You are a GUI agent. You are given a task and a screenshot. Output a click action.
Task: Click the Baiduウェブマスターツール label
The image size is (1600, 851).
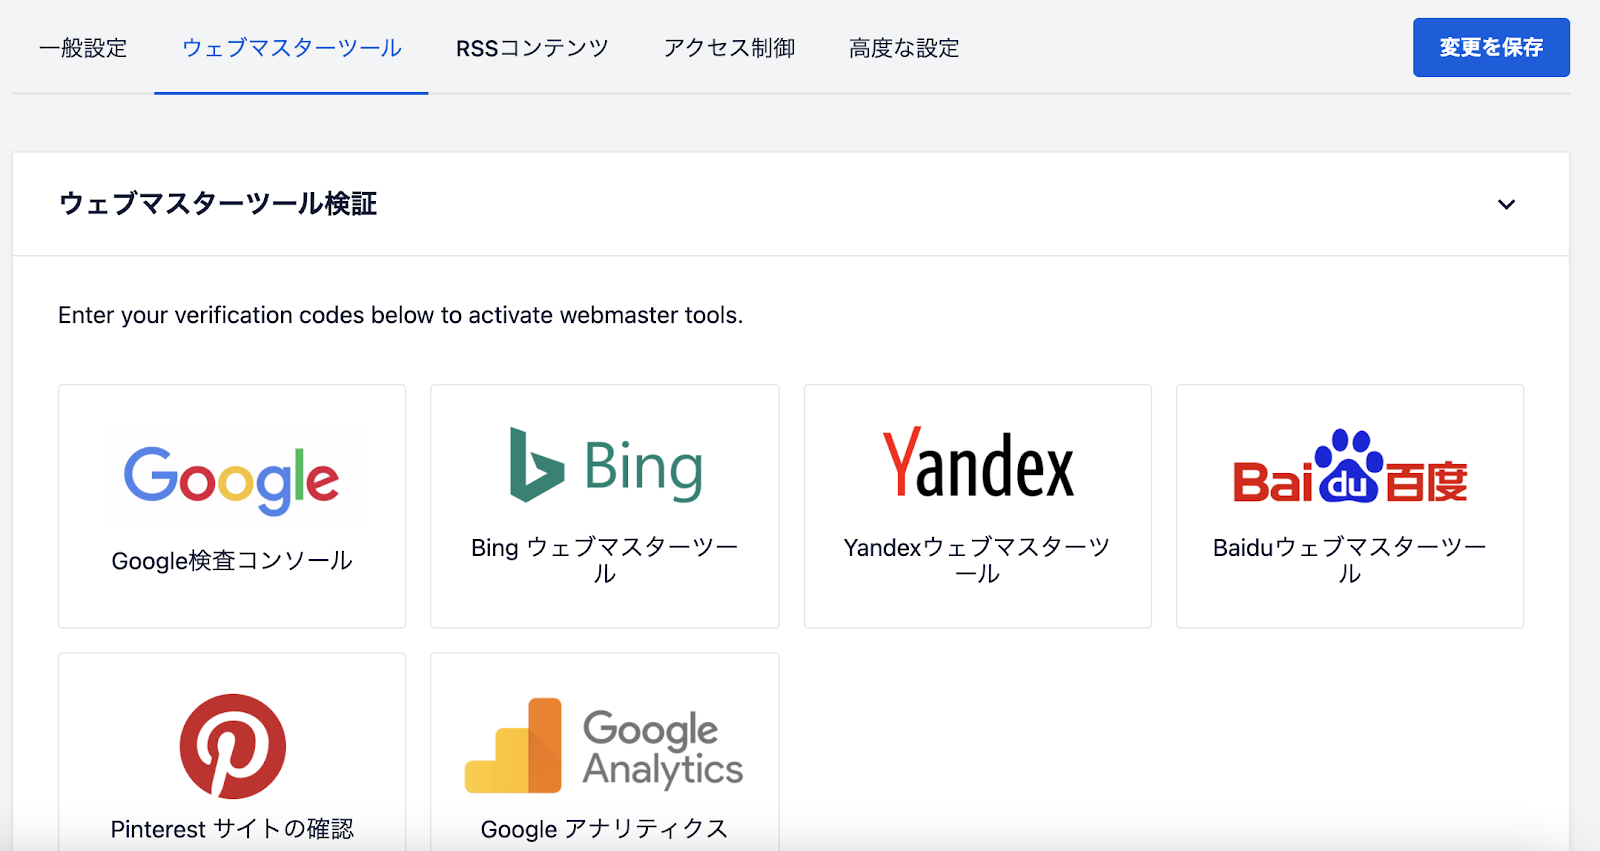(1350, 560)
